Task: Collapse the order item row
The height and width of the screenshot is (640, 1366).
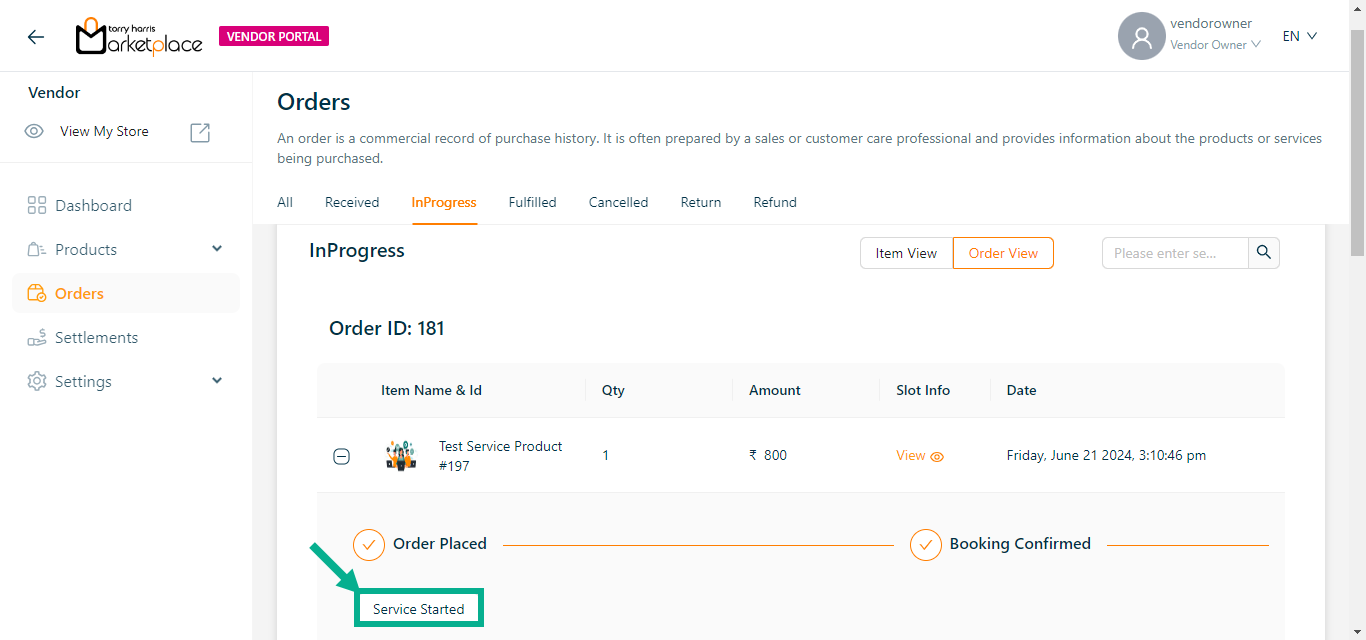Action: click(341, 457)
